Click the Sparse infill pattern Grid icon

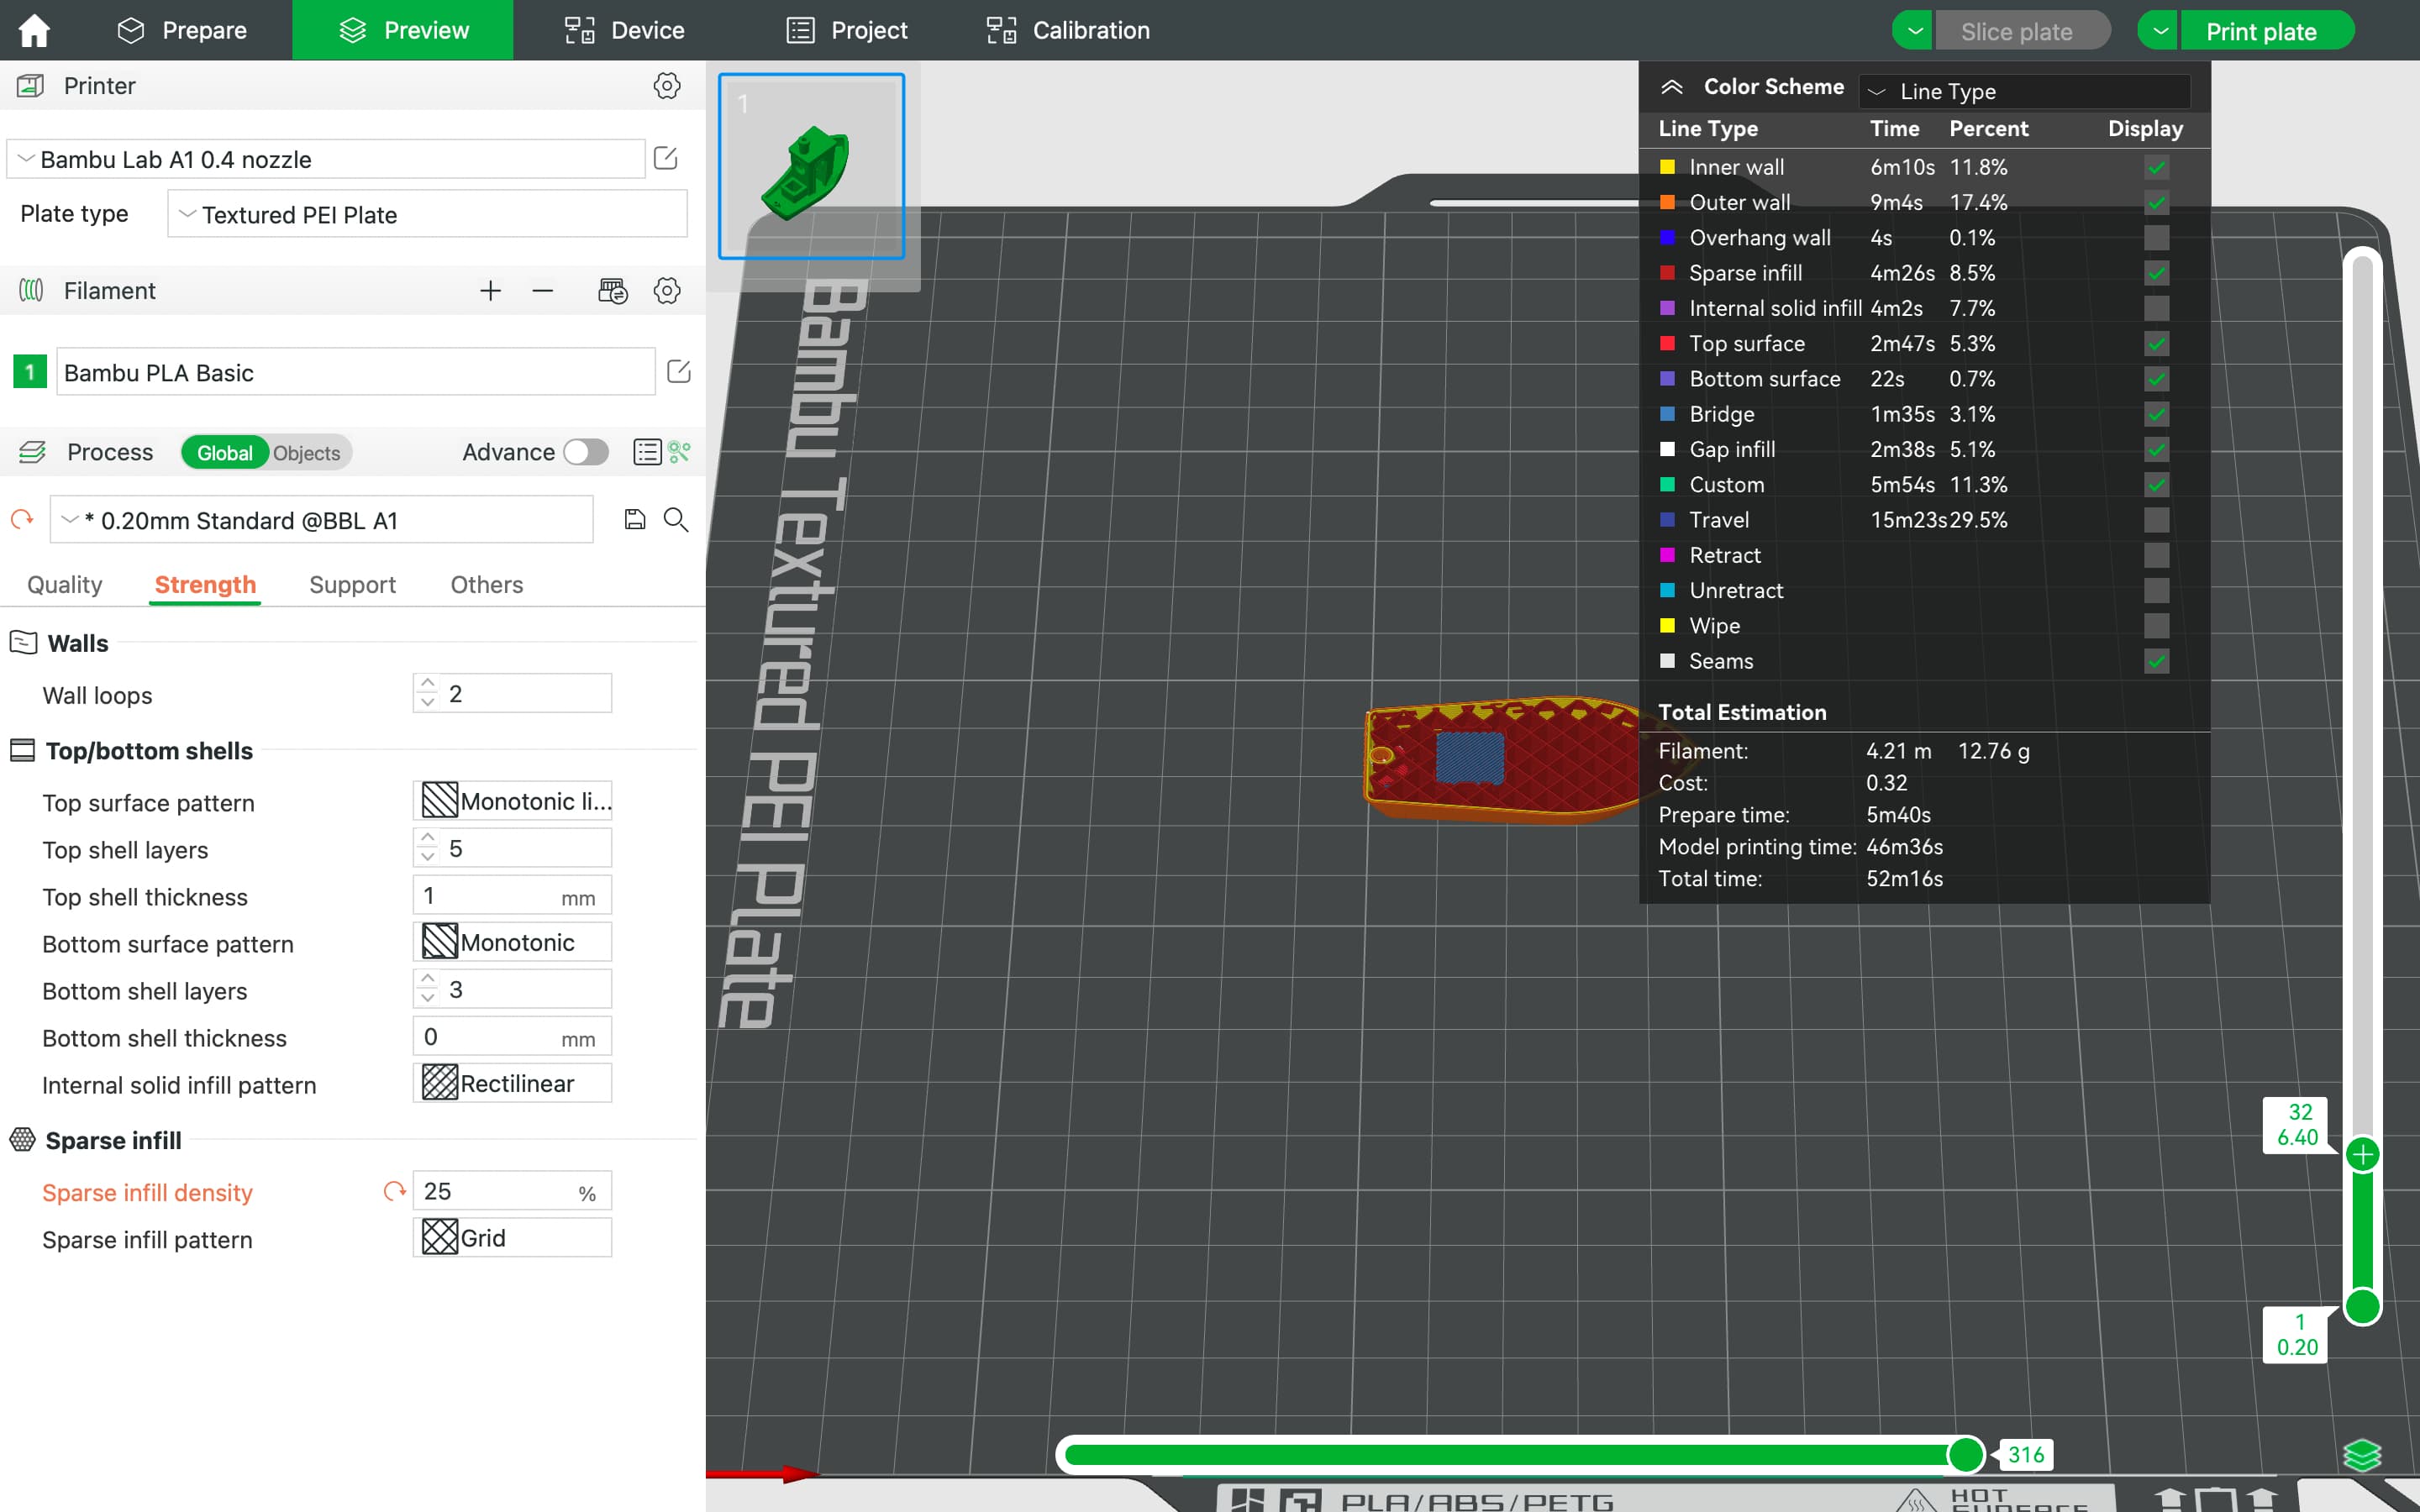click(440, 1238)
